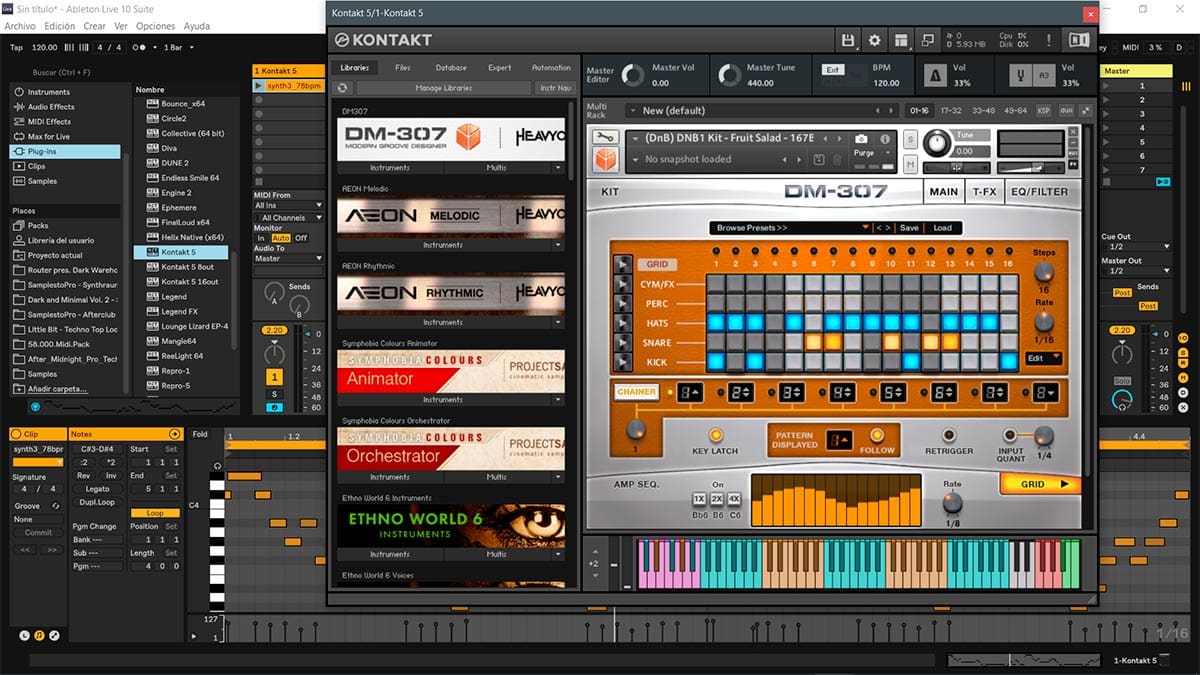Open Packs in Ableton Places
This screenshot has width=1200, height=675.
pos(37,226)
